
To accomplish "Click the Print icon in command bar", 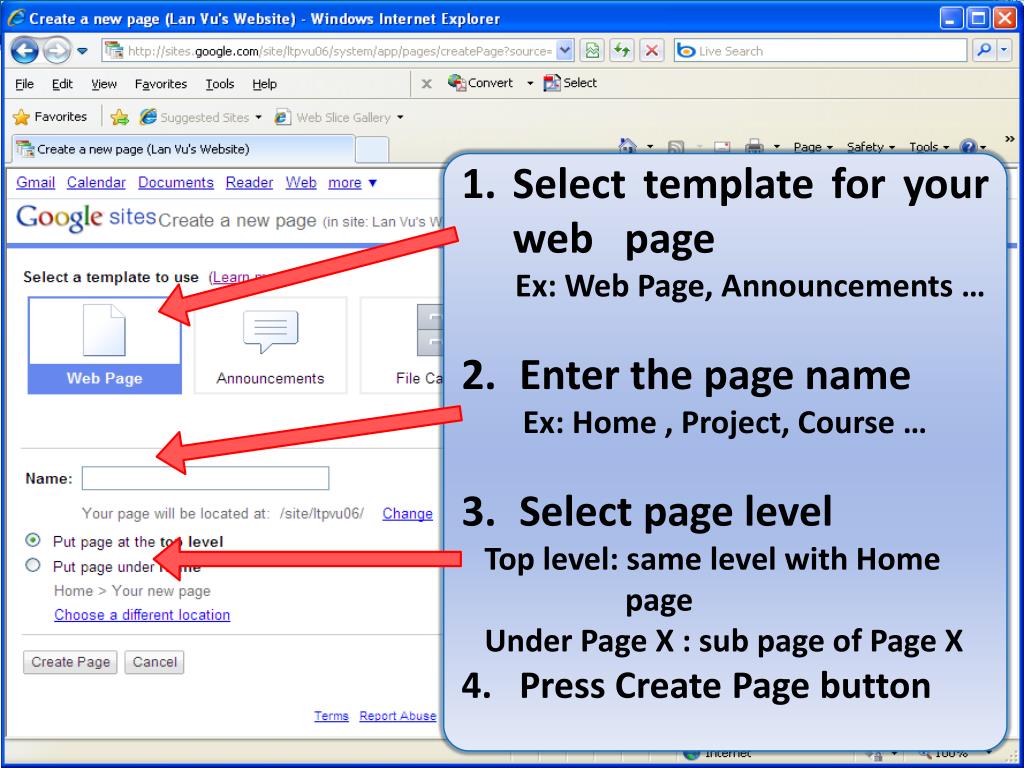I will click(x=754, y=146).
